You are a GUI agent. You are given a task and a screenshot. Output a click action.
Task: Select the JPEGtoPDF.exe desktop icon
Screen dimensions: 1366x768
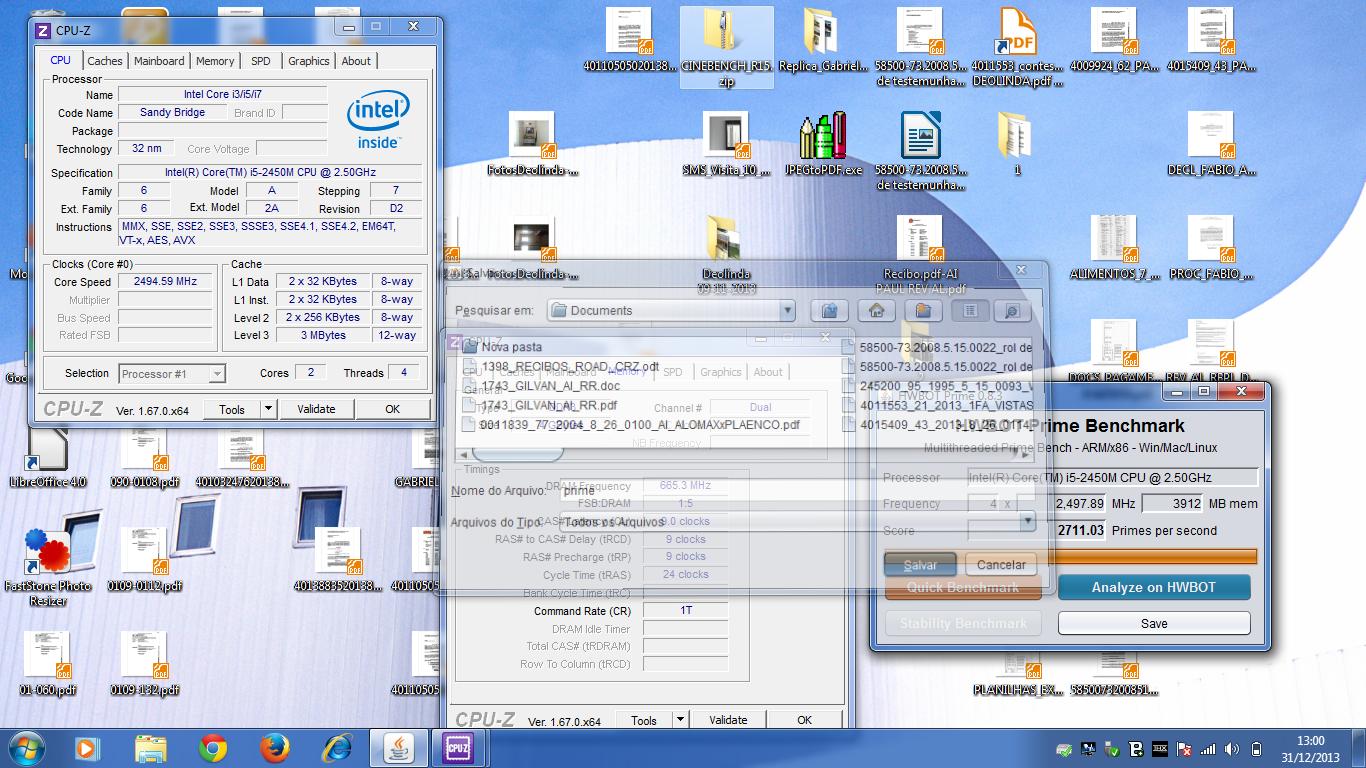(x=822, y=143)
